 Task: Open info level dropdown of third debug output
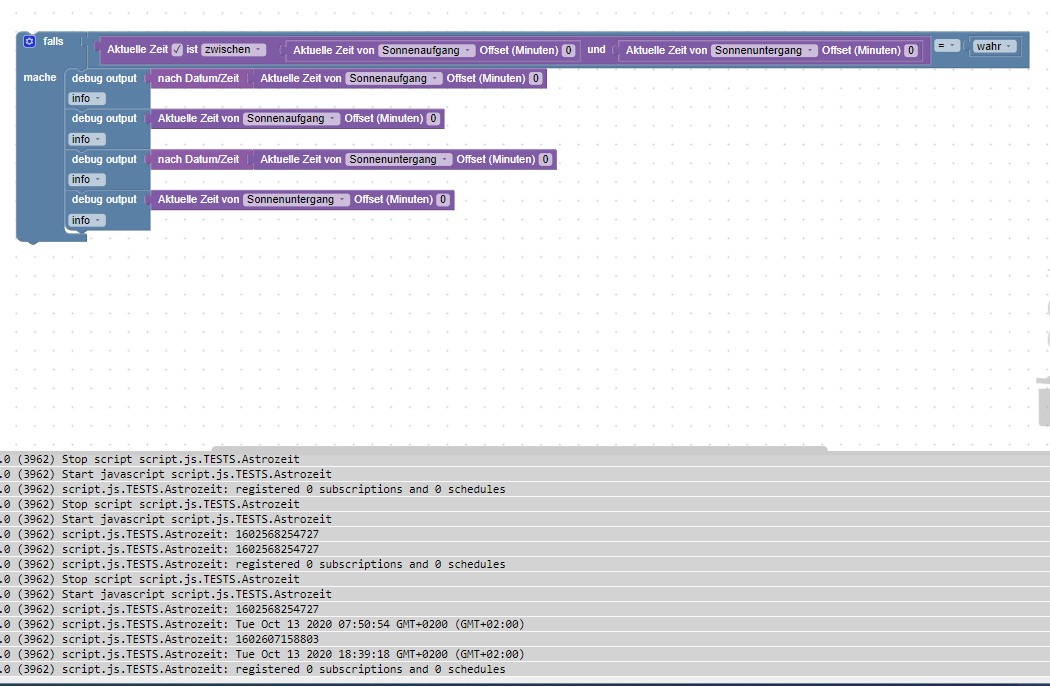[x=86, y=180]
